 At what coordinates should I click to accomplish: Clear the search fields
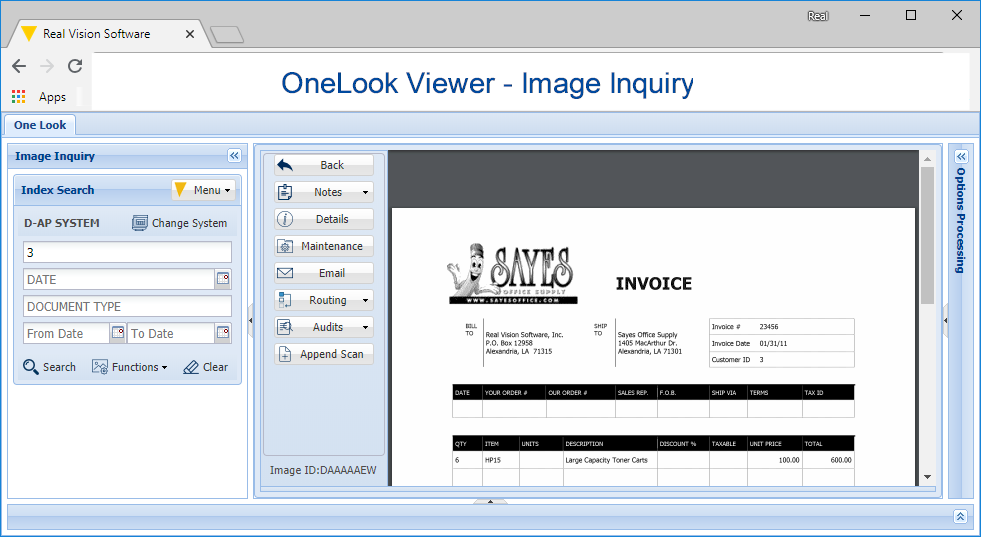point(205,367)
